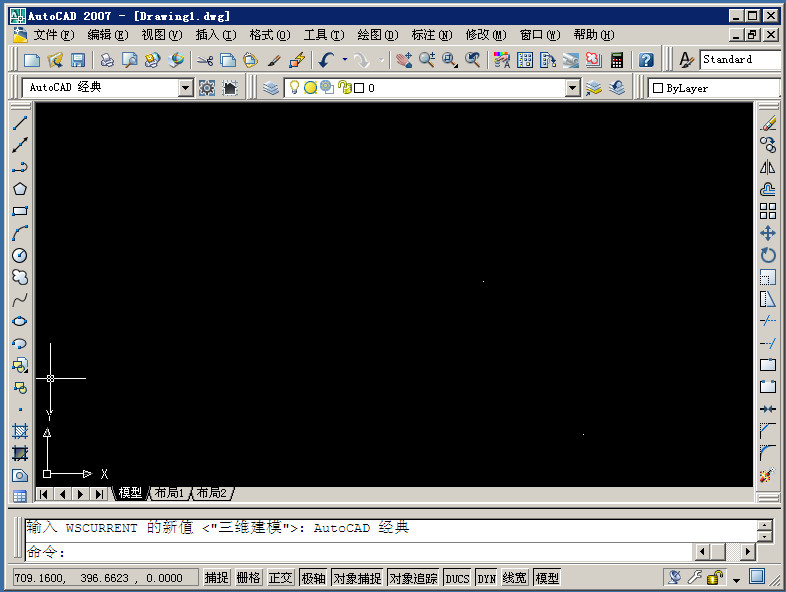Viewport: 786px width, 592px height.
Task: Toggle 捕捉 snap mode in status bar
Action: [217, 578]
